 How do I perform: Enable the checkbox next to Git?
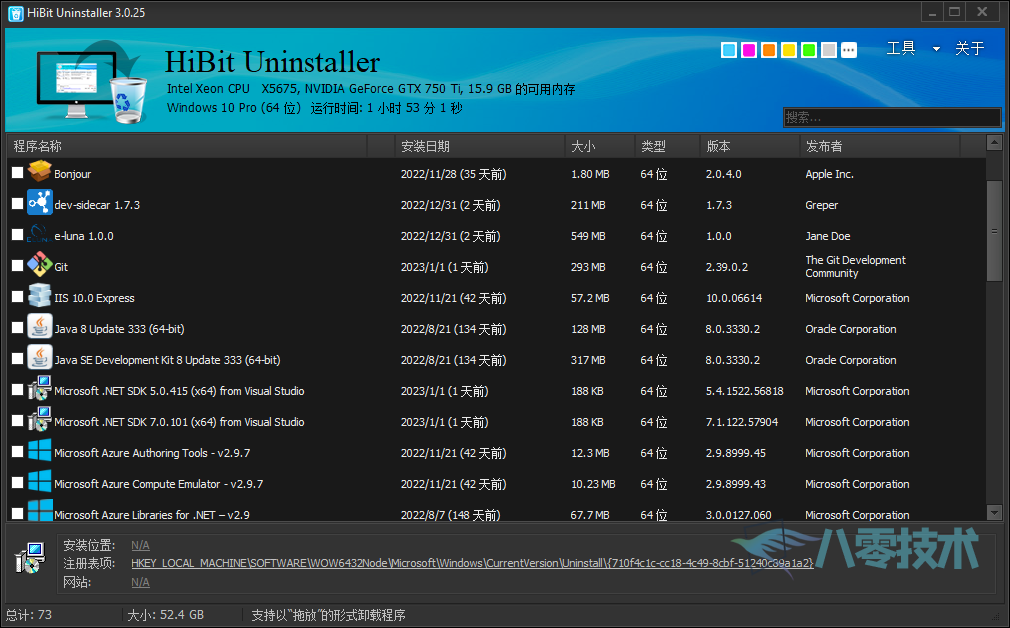tap(17, 265)
